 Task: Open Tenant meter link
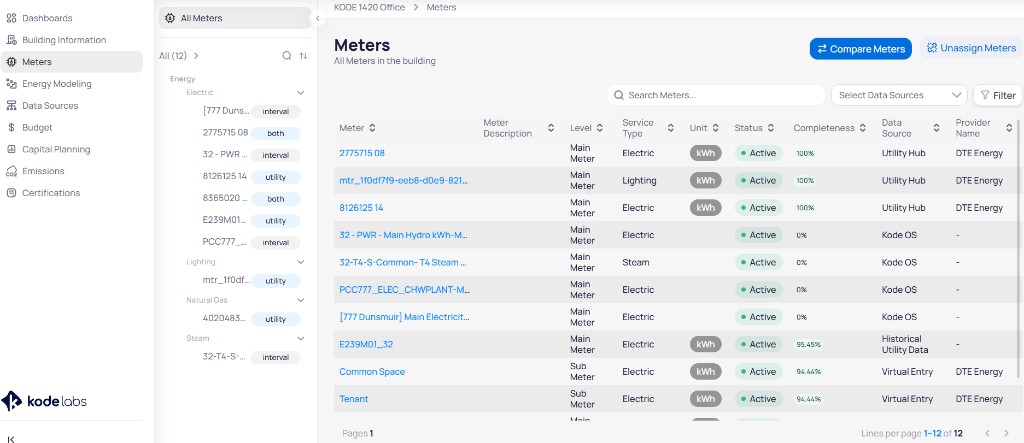click(354, 399)
